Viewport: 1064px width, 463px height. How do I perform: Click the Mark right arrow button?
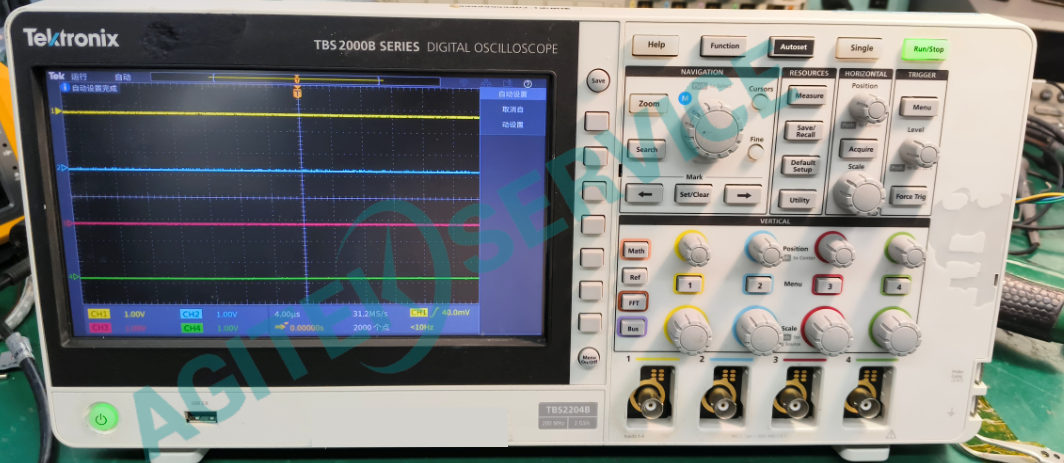tap(742, 195)
